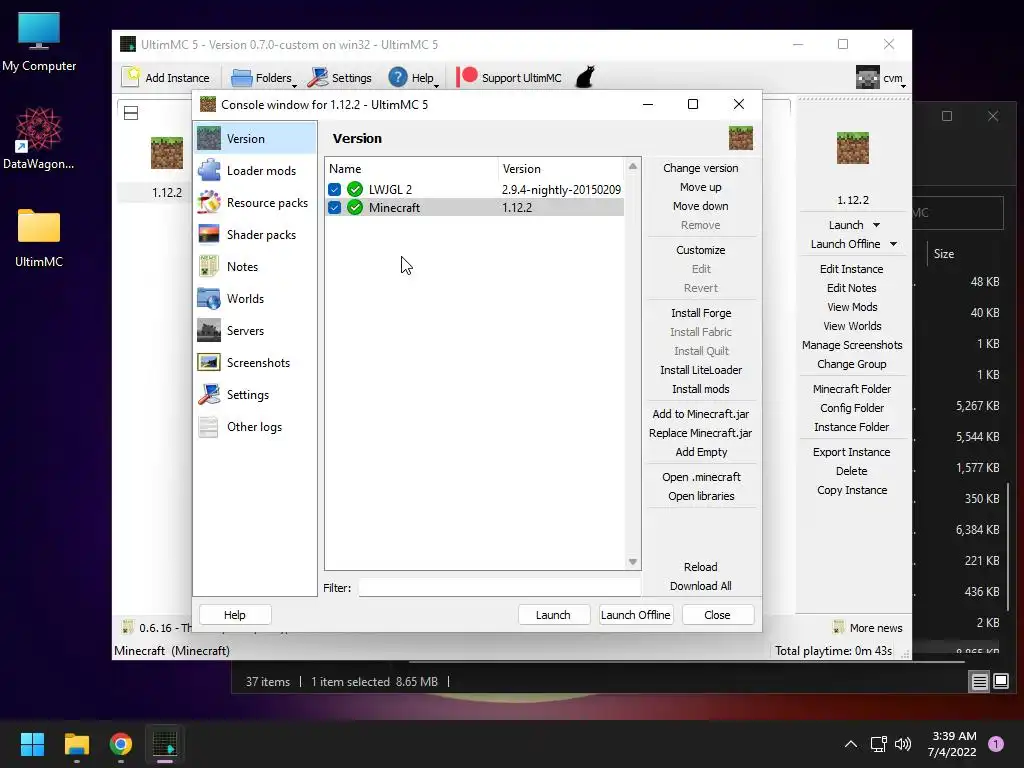Image resolution: width=1024 pixels, height=768 pixels.
Task: Select the 1.12.2 instance grass block icon
Action: coord(167,153)
